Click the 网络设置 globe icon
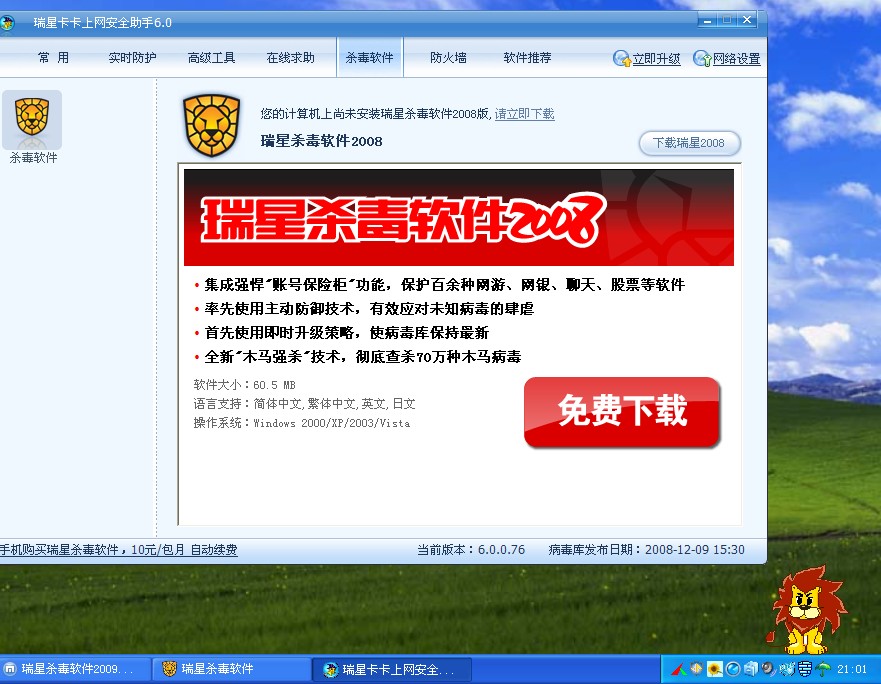This screenshot has height=684, width=881. click(702, 58)
